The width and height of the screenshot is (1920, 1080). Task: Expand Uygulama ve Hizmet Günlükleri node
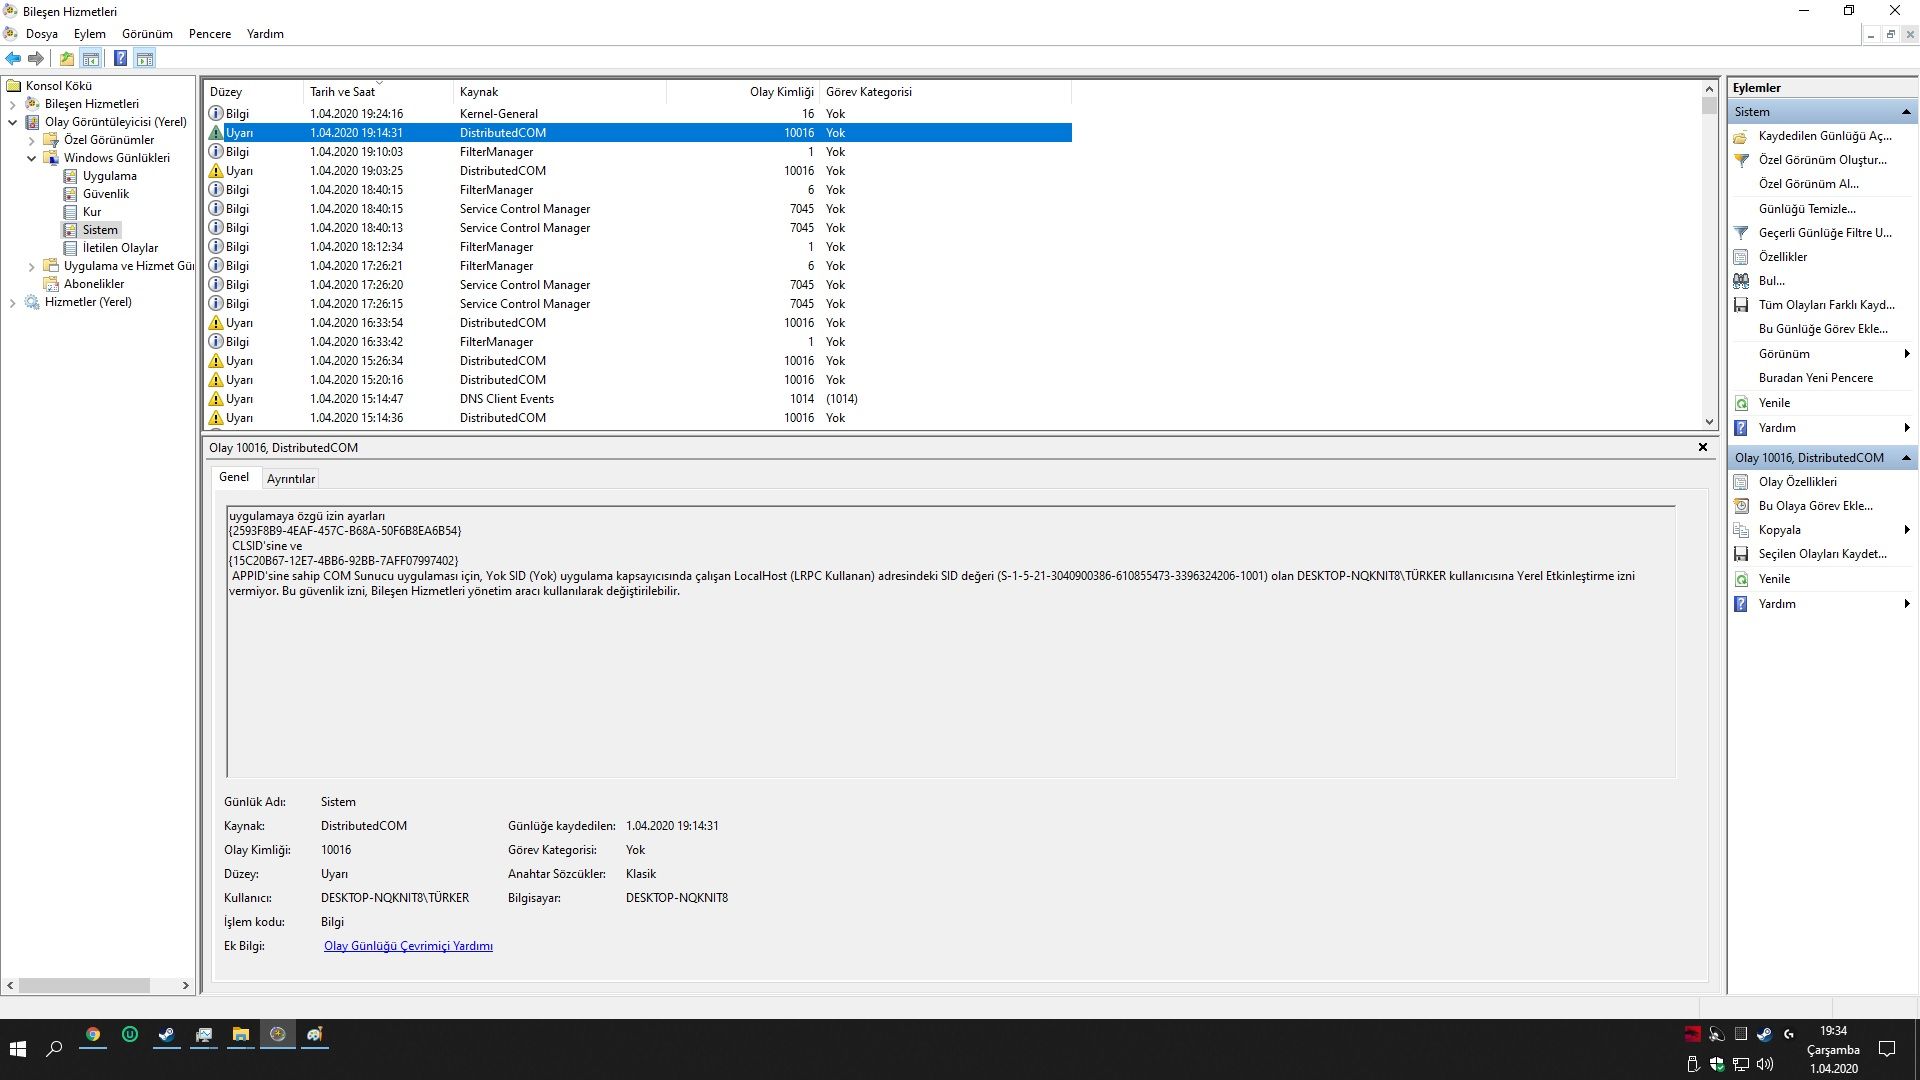point(31,266)
